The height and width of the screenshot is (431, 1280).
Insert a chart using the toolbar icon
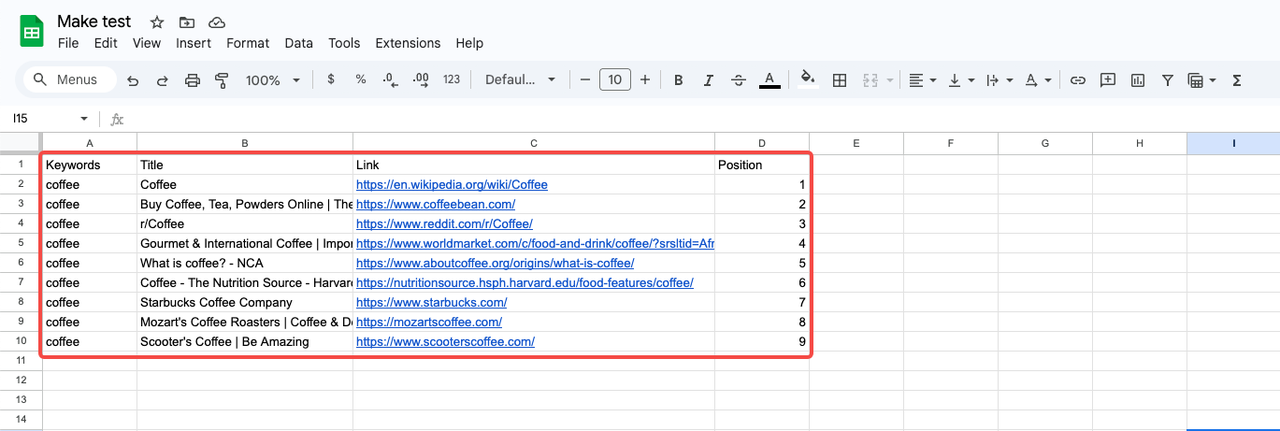click(x=1138, y=80)
